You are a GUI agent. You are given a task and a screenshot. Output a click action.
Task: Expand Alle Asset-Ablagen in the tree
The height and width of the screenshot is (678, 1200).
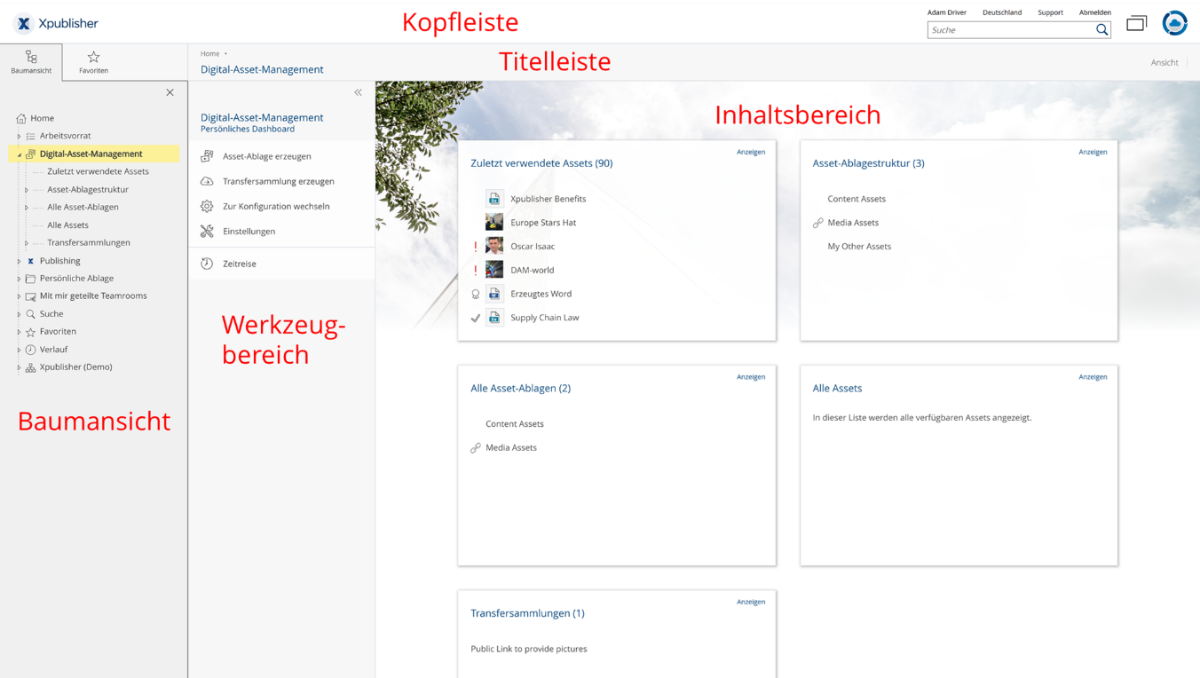(26, 207)
